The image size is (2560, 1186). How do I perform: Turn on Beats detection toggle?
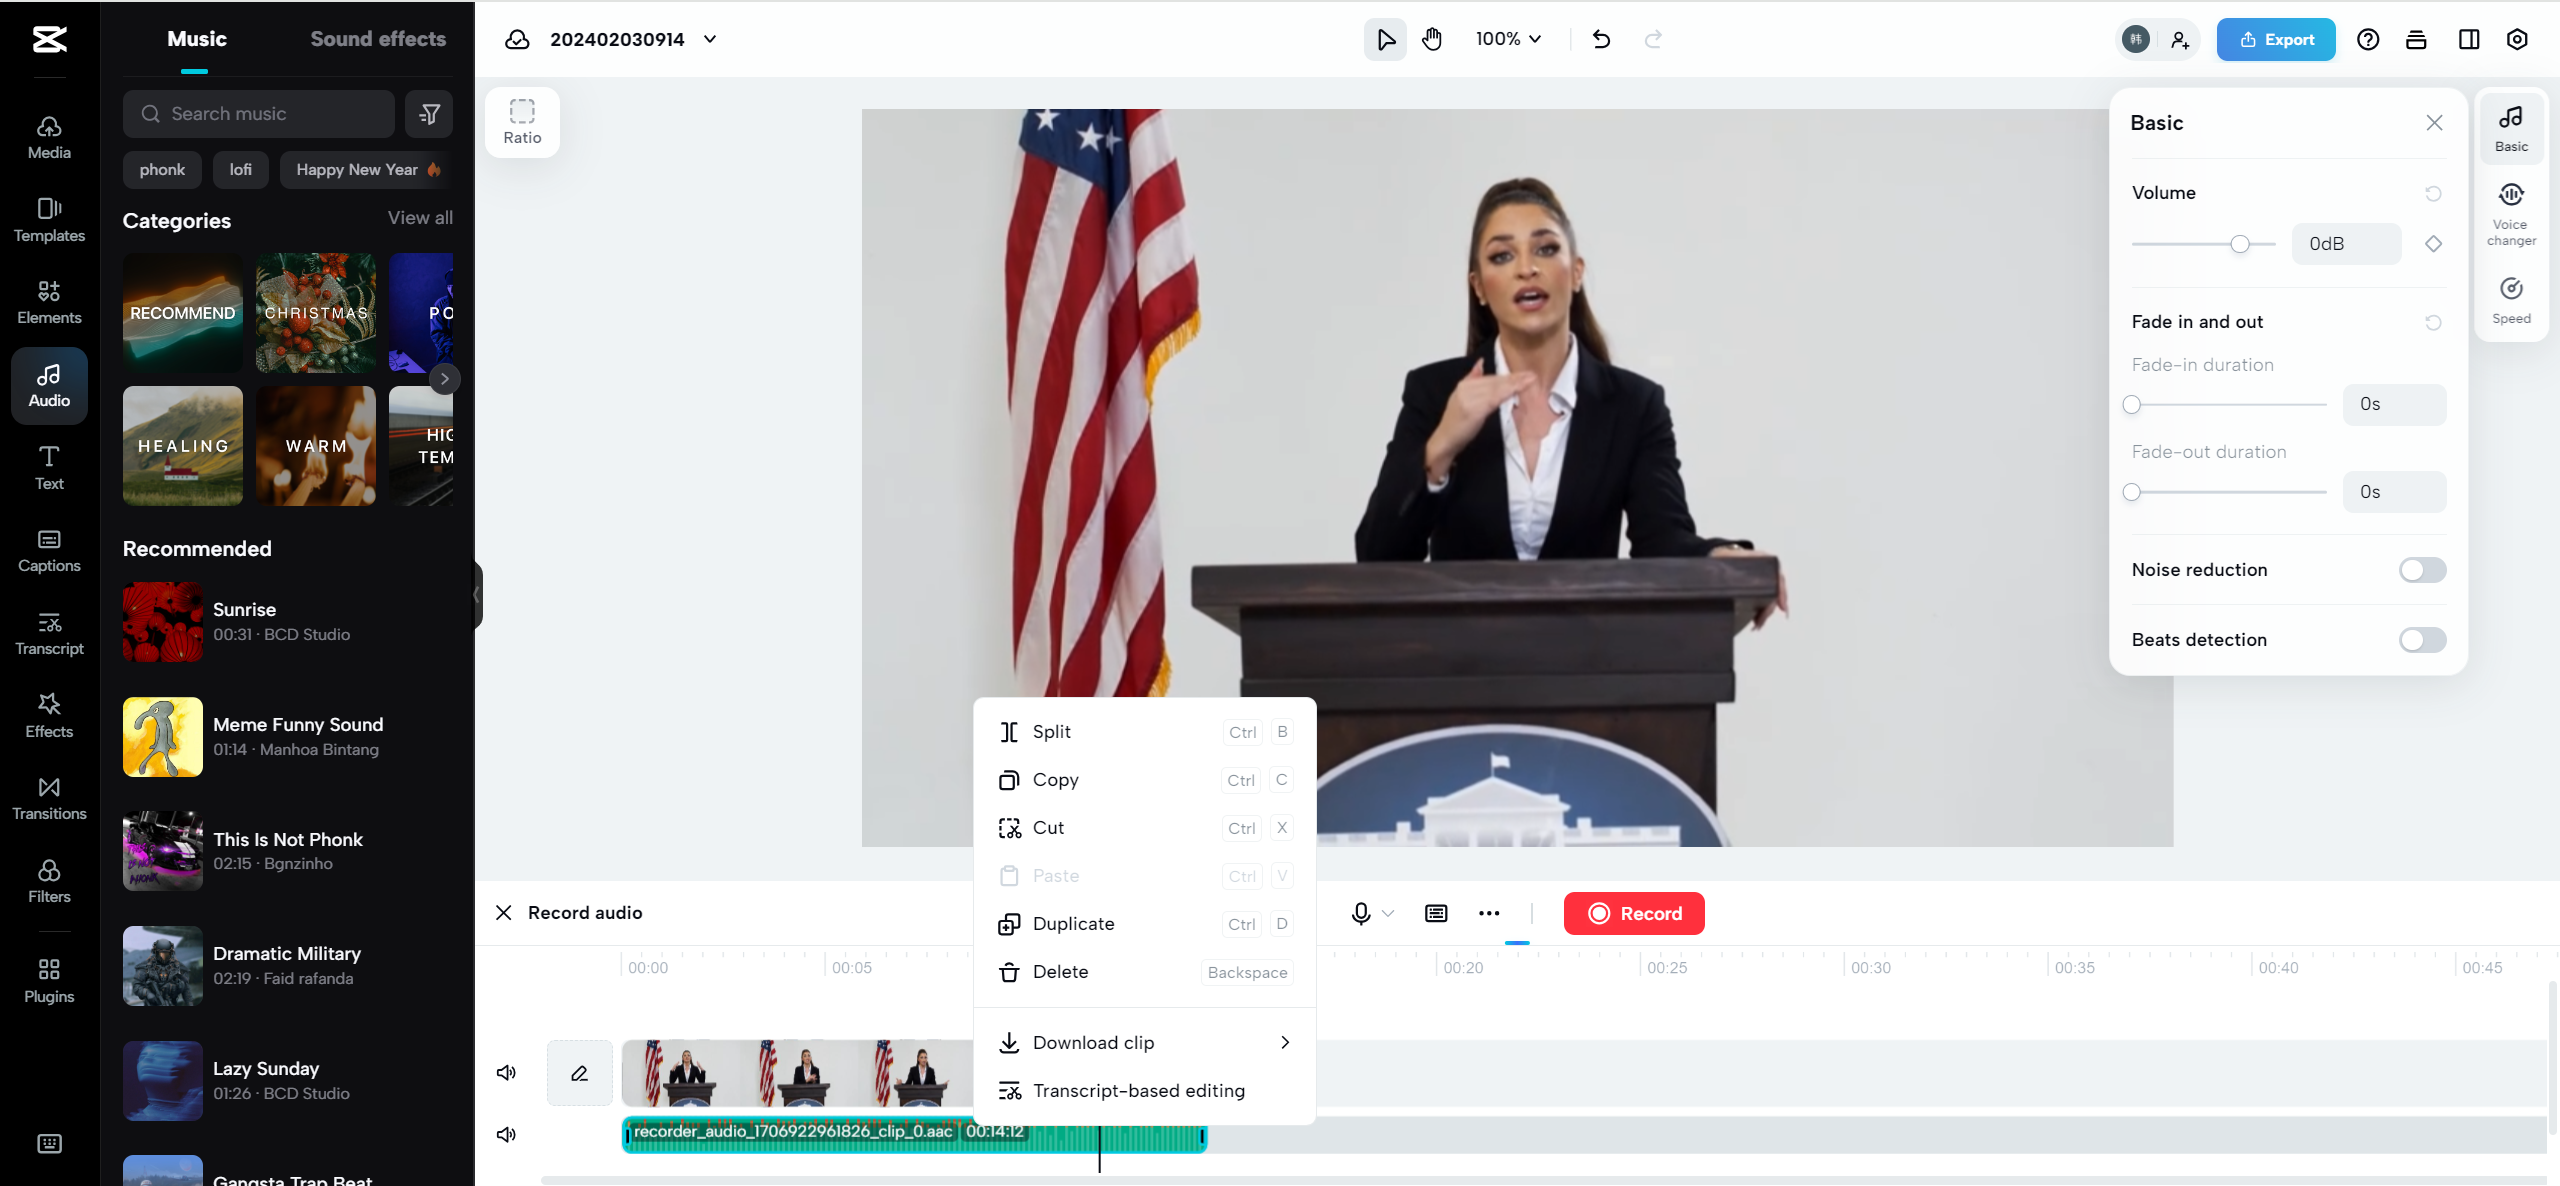2421,640
